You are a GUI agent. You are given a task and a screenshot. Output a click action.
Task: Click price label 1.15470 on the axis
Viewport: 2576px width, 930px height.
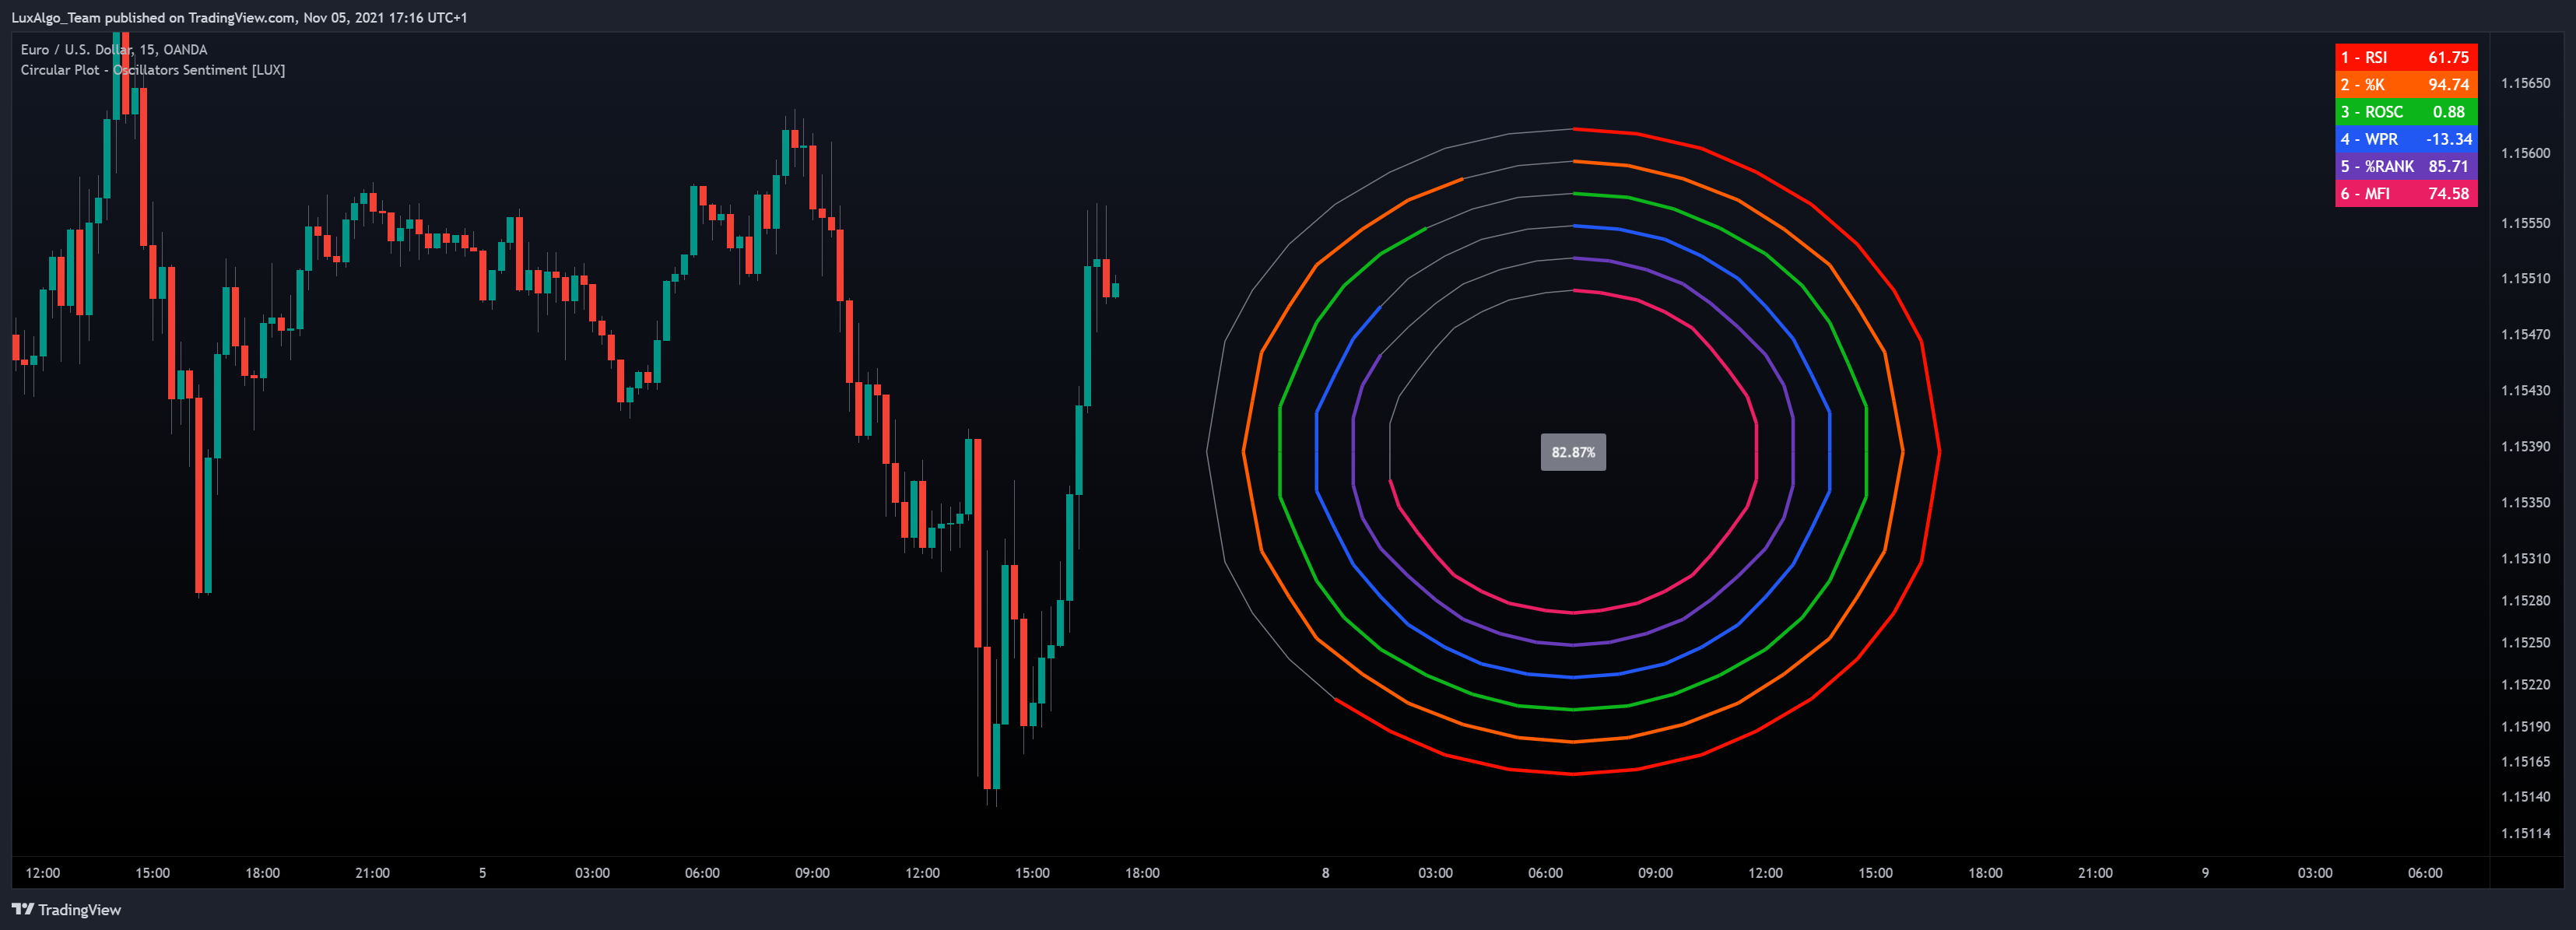click(2525, 334)
